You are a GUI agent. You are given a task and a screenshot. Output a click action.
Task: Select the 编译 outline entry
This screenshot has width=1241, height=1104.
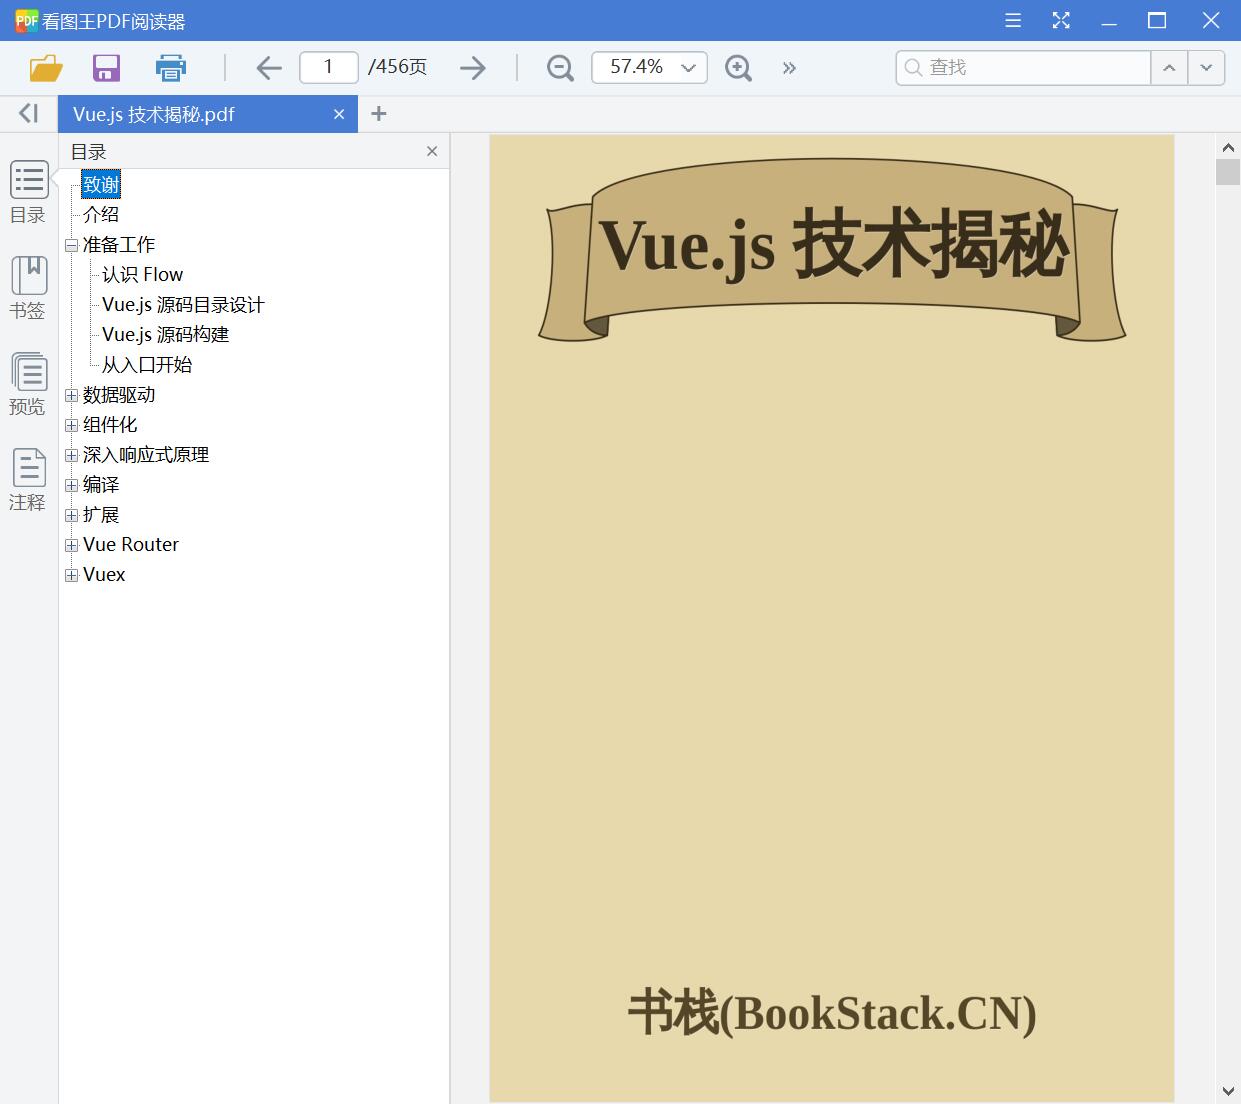point(101,484)
